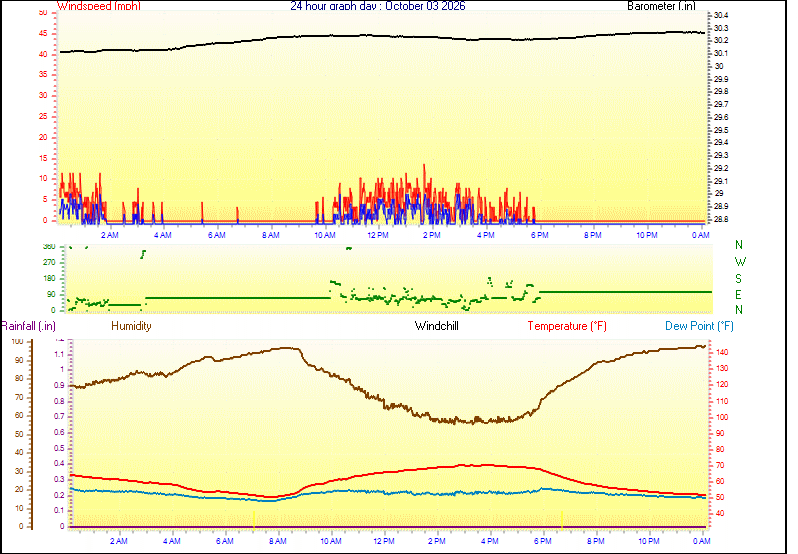Click the '60' temperature axis value
The image size is (798, 554).
point(720,481)
